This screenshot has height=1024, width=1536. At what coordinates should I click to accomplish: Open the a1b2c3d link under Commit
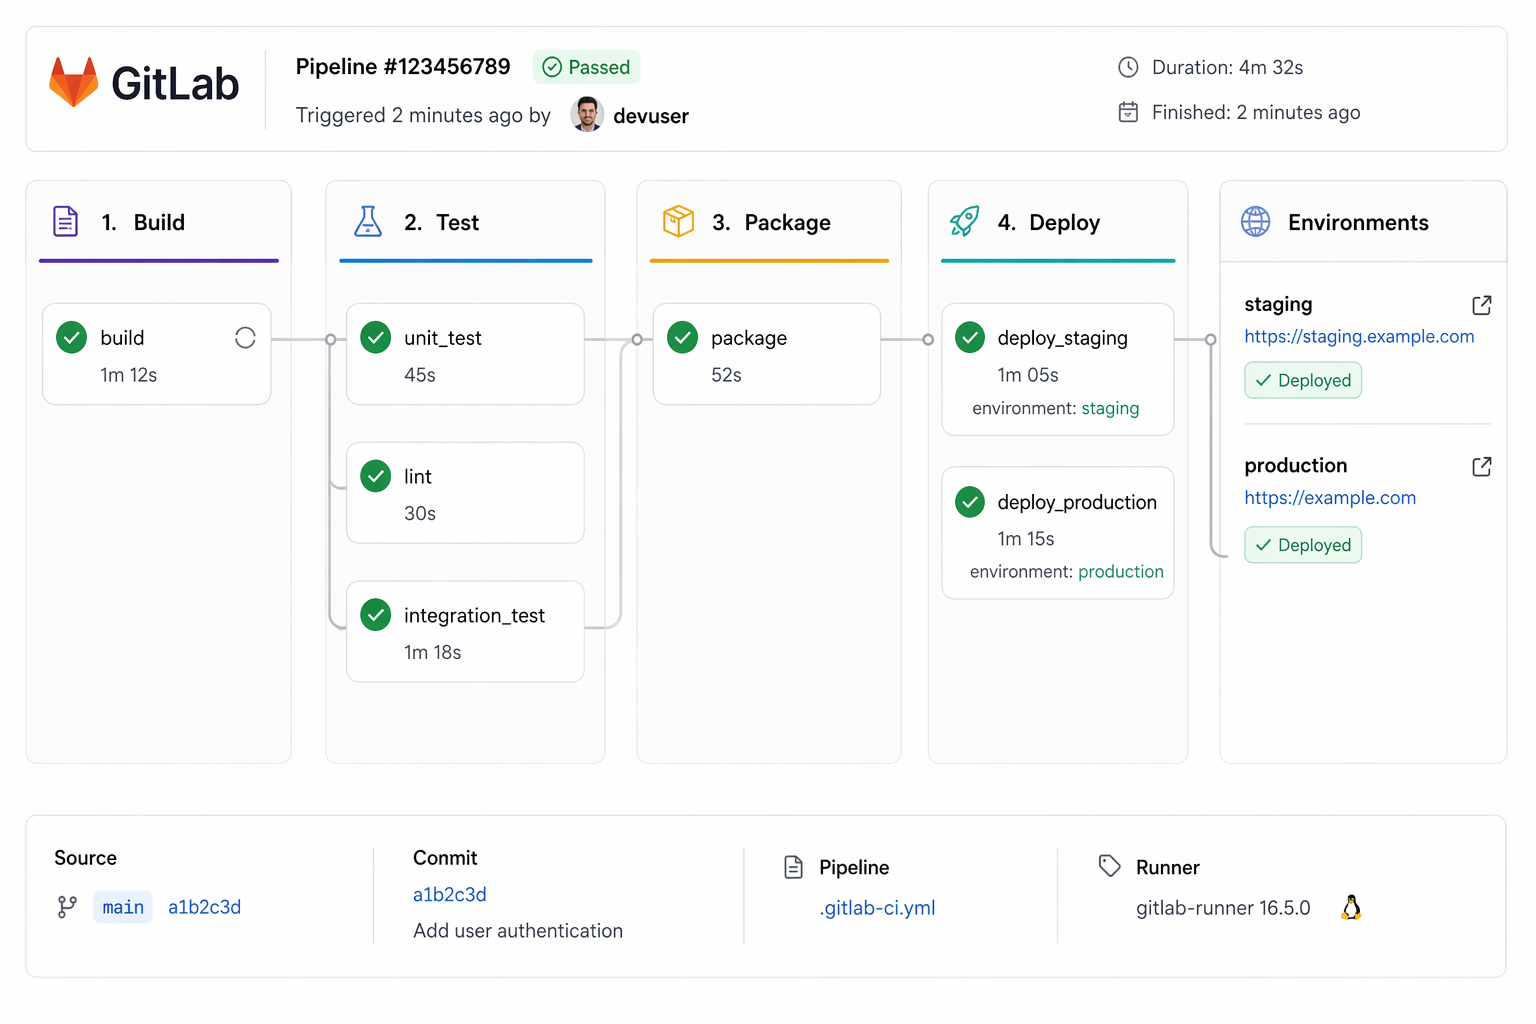coord(450,894)
